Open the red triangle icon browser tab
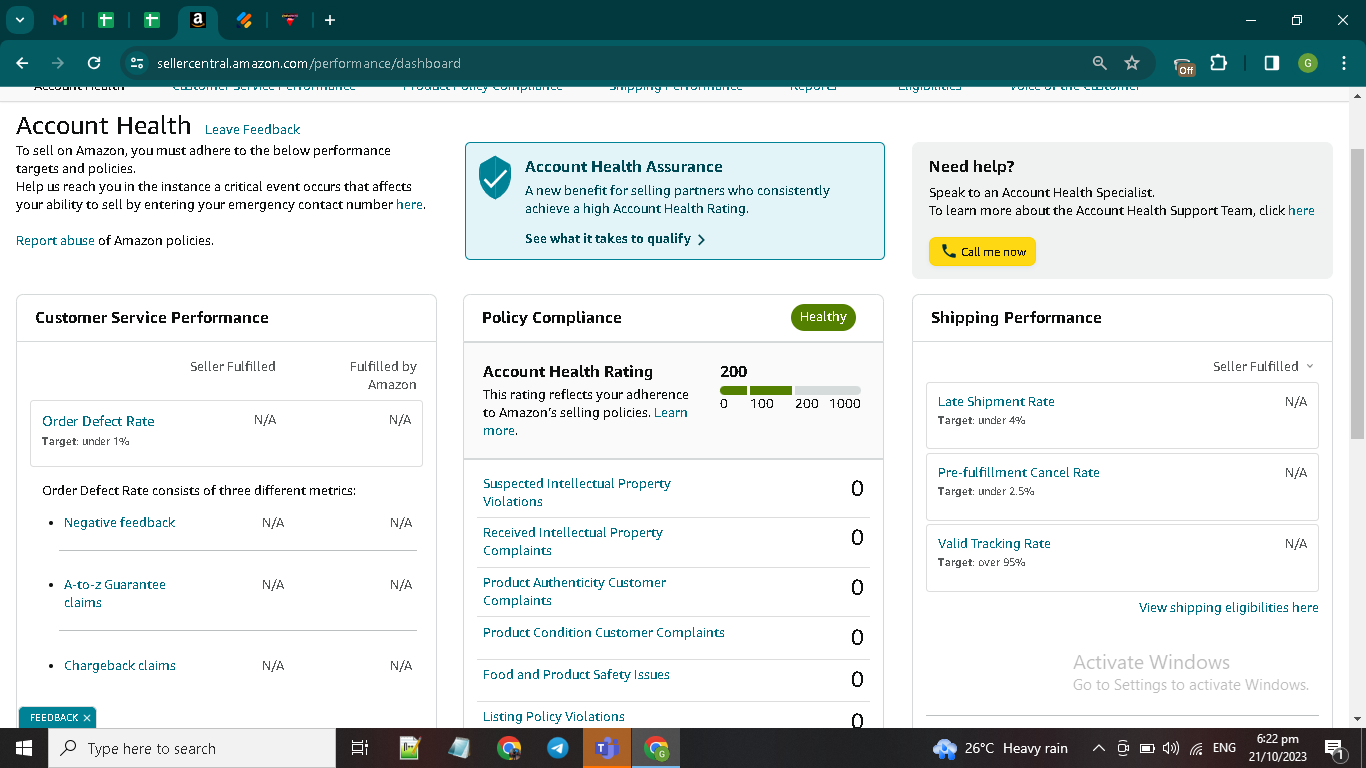 (x=290, y=20)
